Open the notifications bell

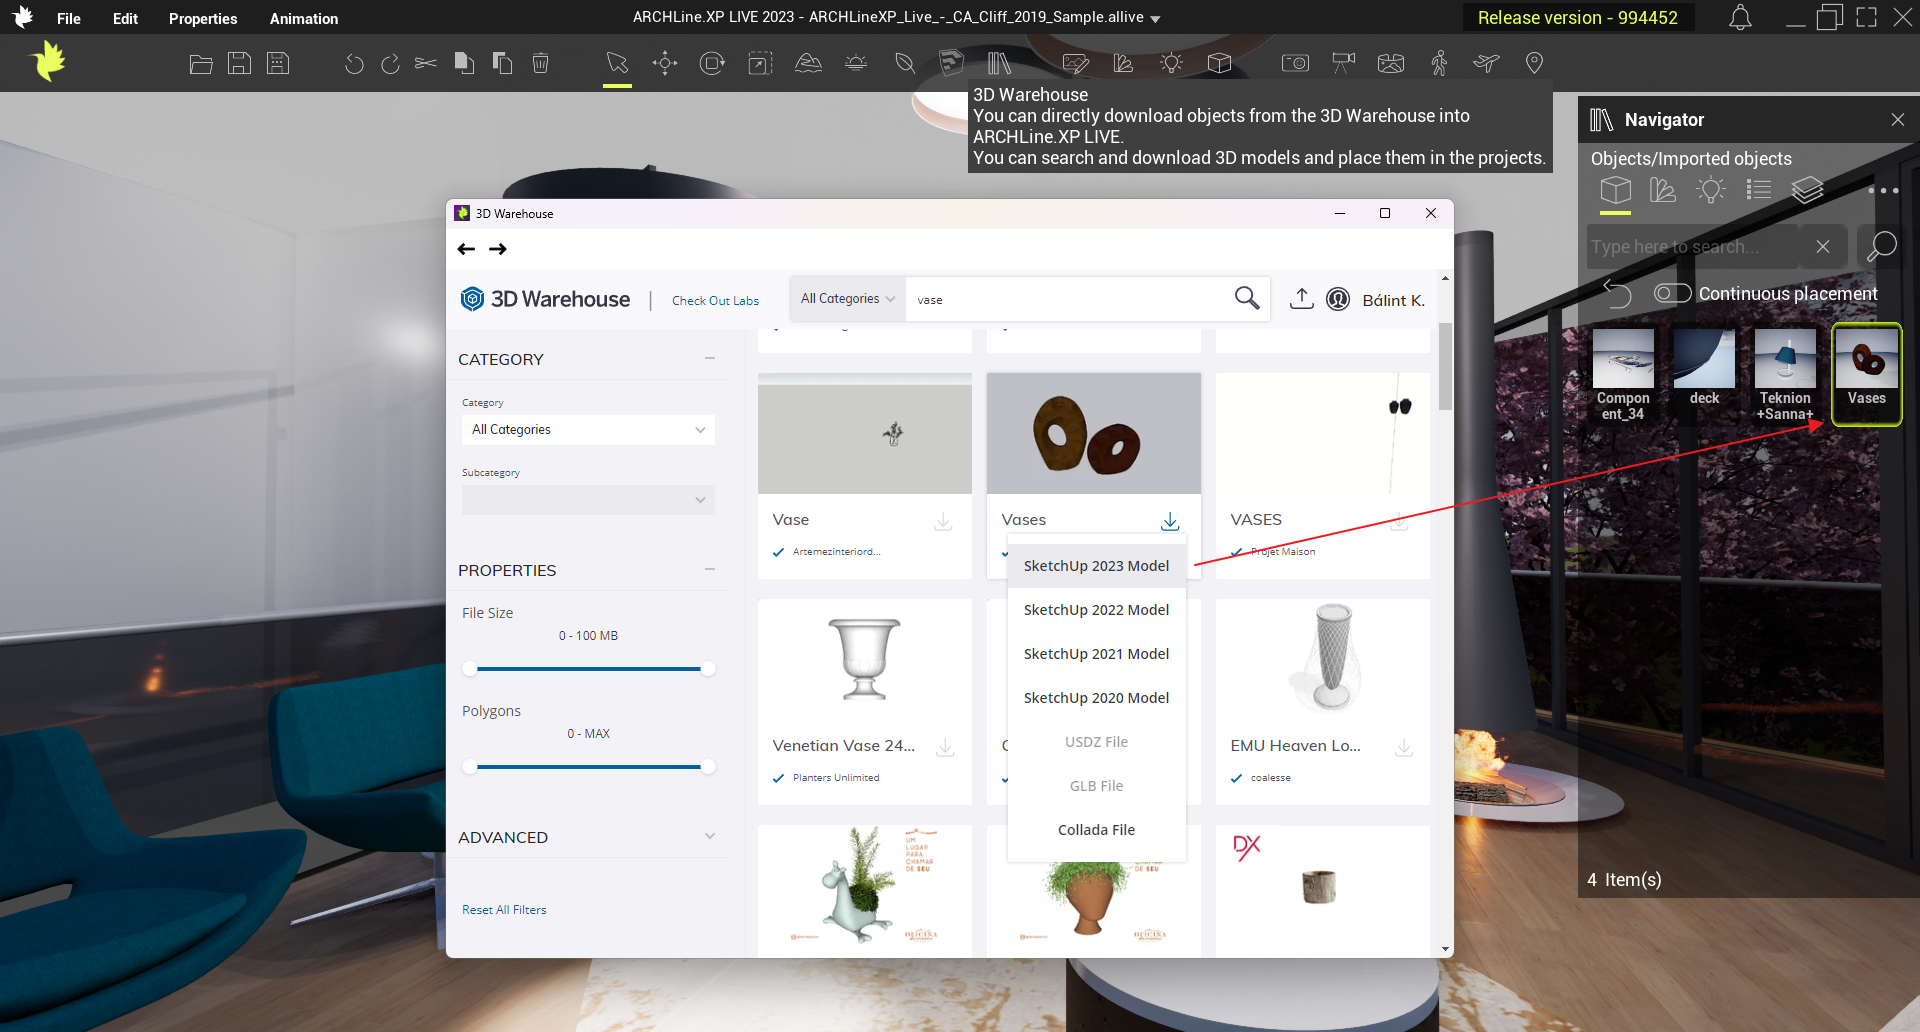(1740, 18)
